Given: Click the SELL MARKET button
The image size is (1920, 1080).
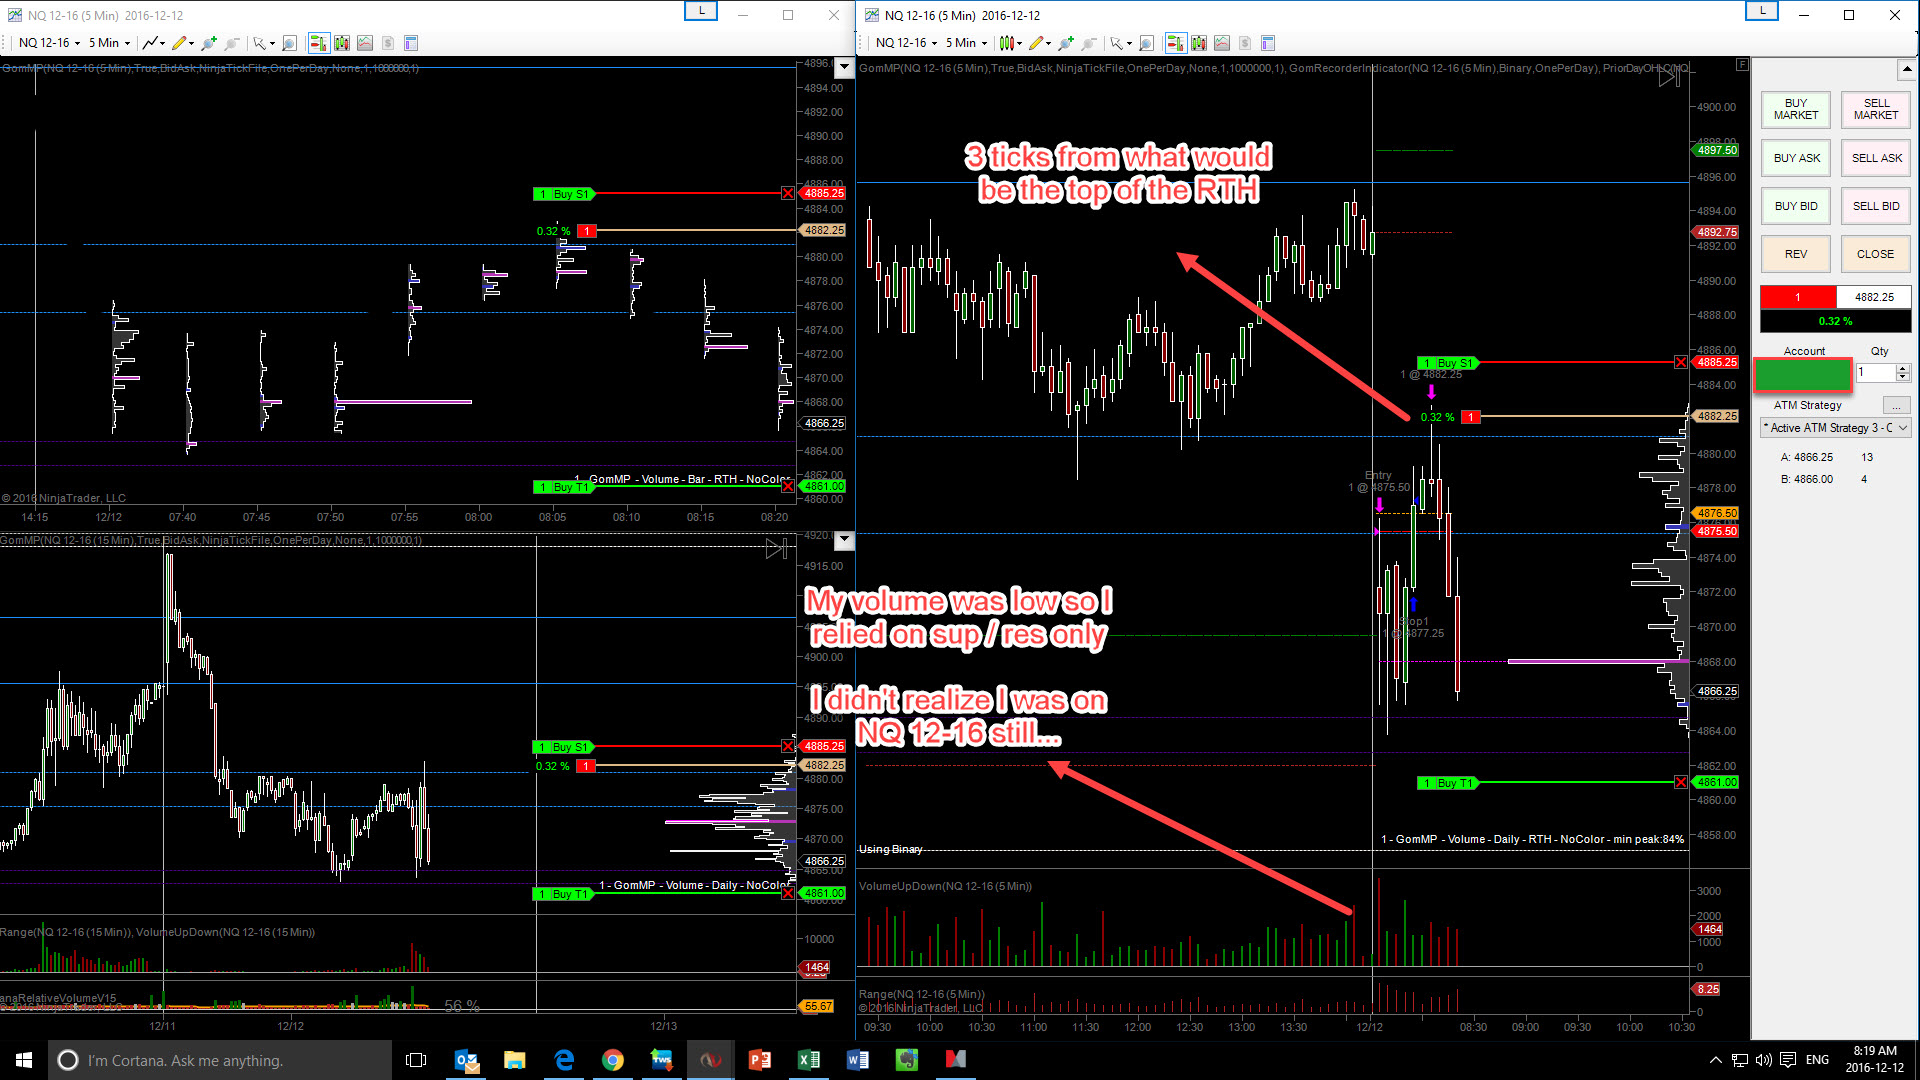Looking at the screenshot, I should pyautogui.click(x=1876, y=109).
